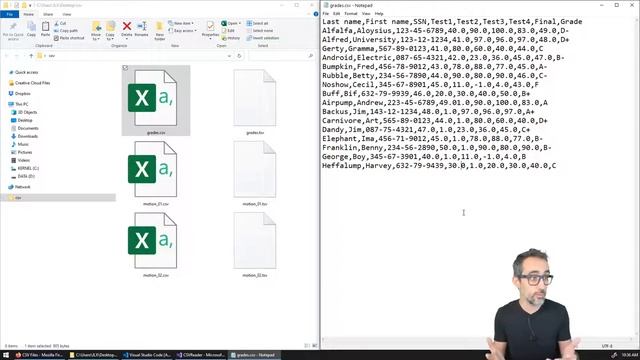Open the Copy to dropdown
640x360 pixels.
(110, 31)
